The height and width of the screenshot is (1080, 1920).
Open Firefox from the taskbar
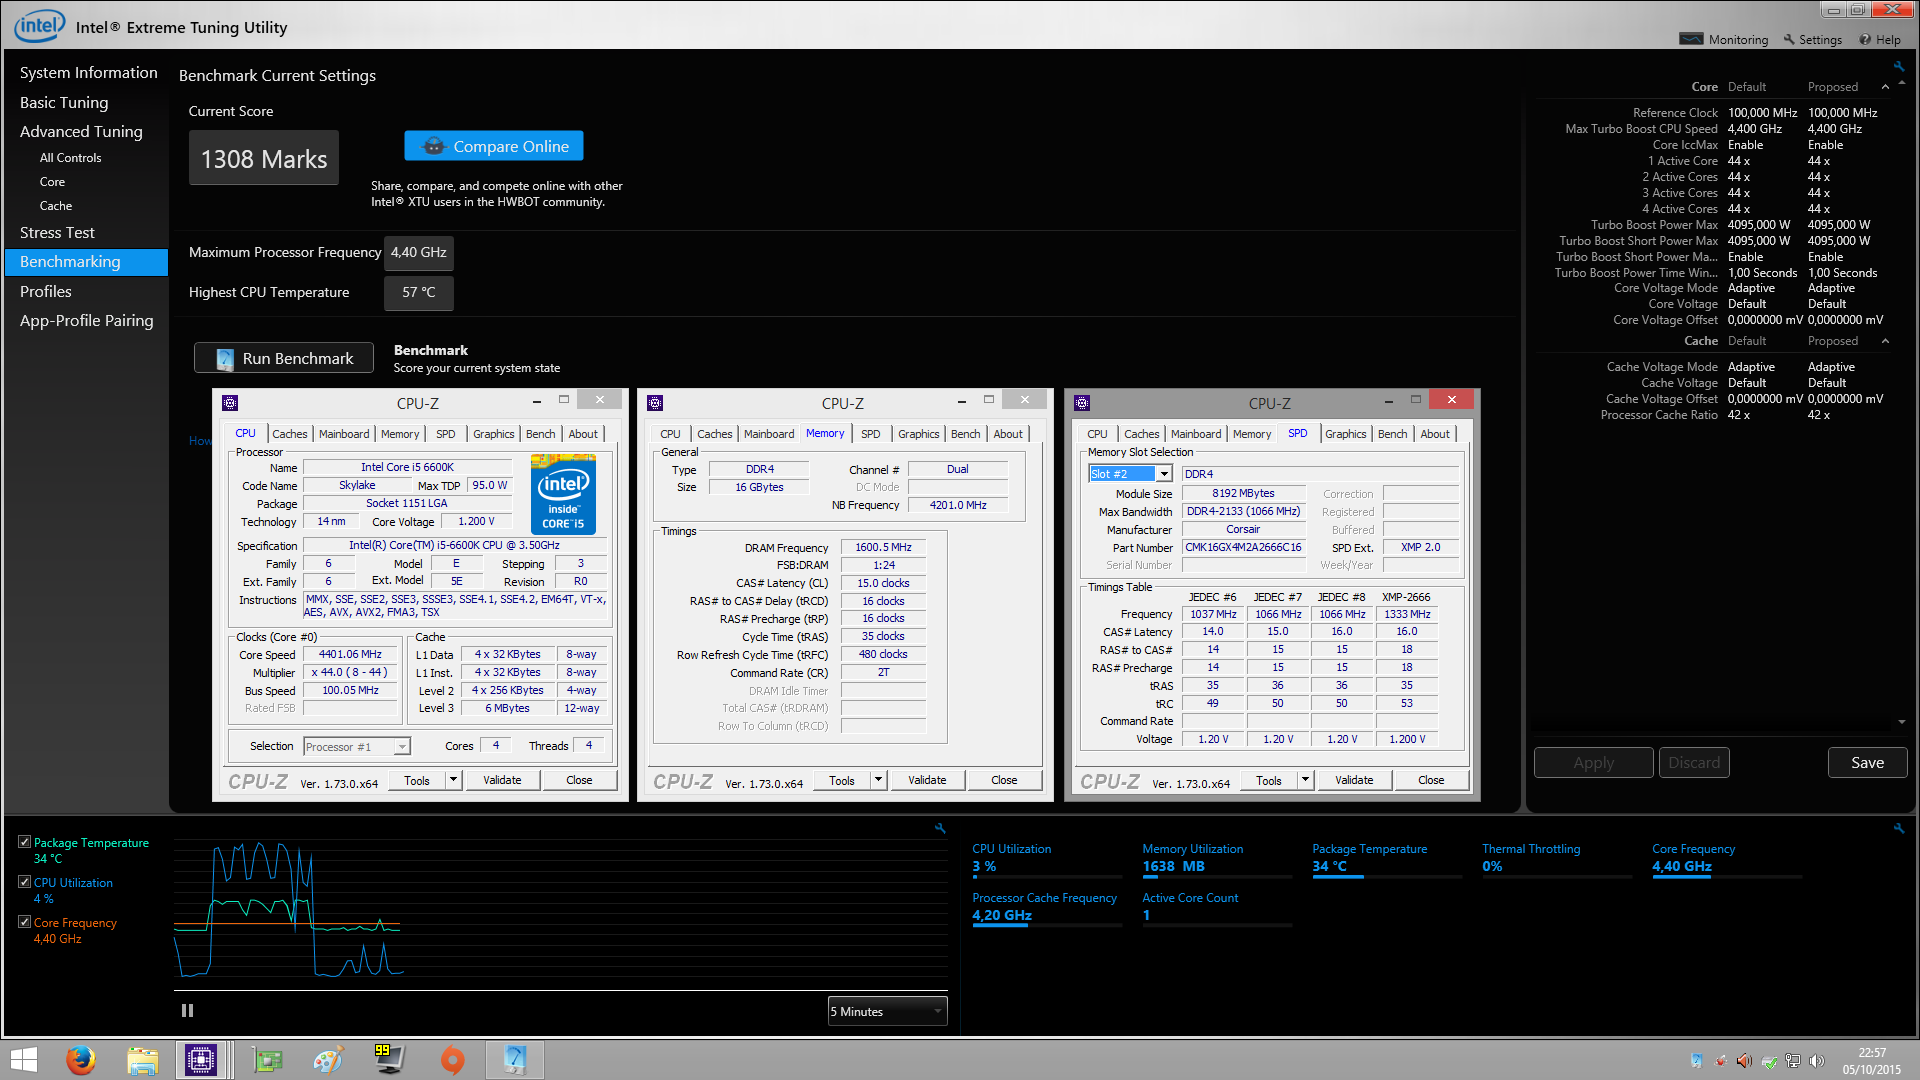pos(81,1060)
